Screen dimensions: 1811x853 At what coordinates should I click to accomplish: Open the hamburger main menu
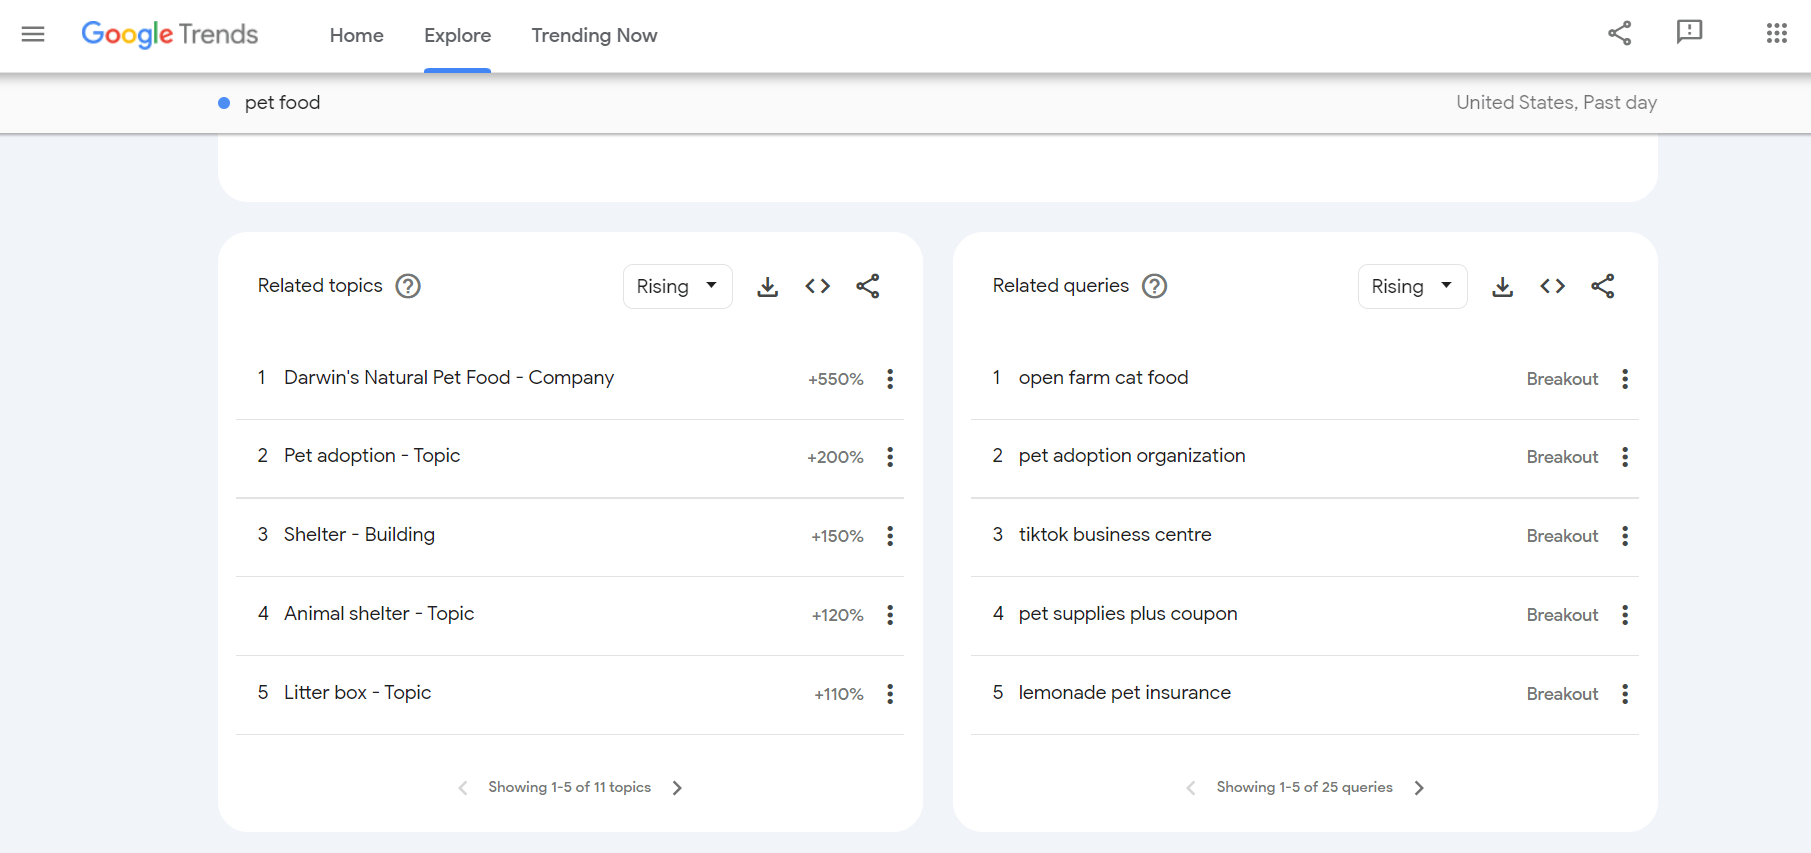coord(33,34)
